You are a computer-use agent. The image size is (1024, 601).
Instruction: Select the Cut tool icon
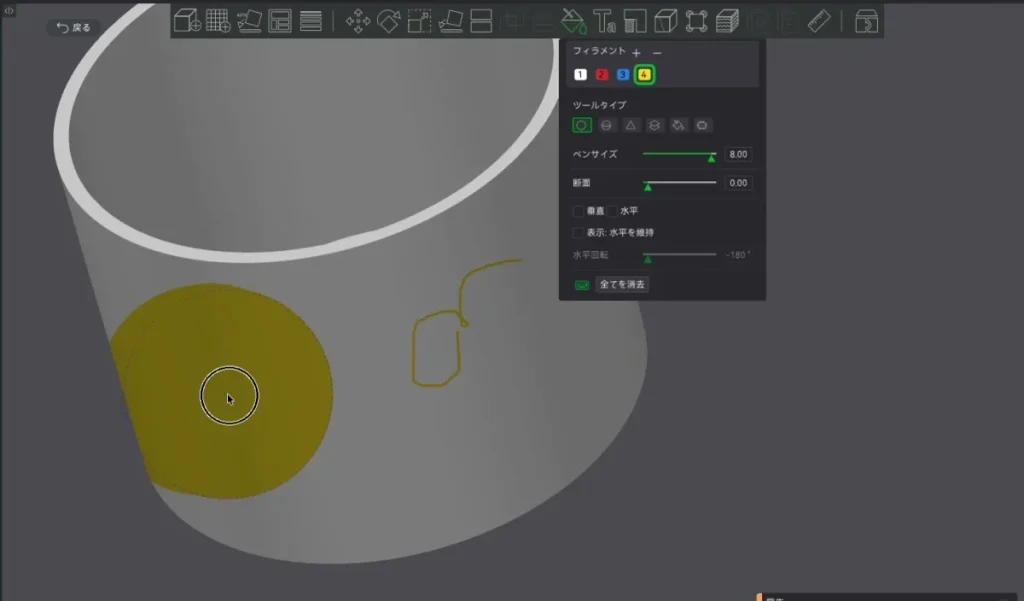click(x=481, y=21)
